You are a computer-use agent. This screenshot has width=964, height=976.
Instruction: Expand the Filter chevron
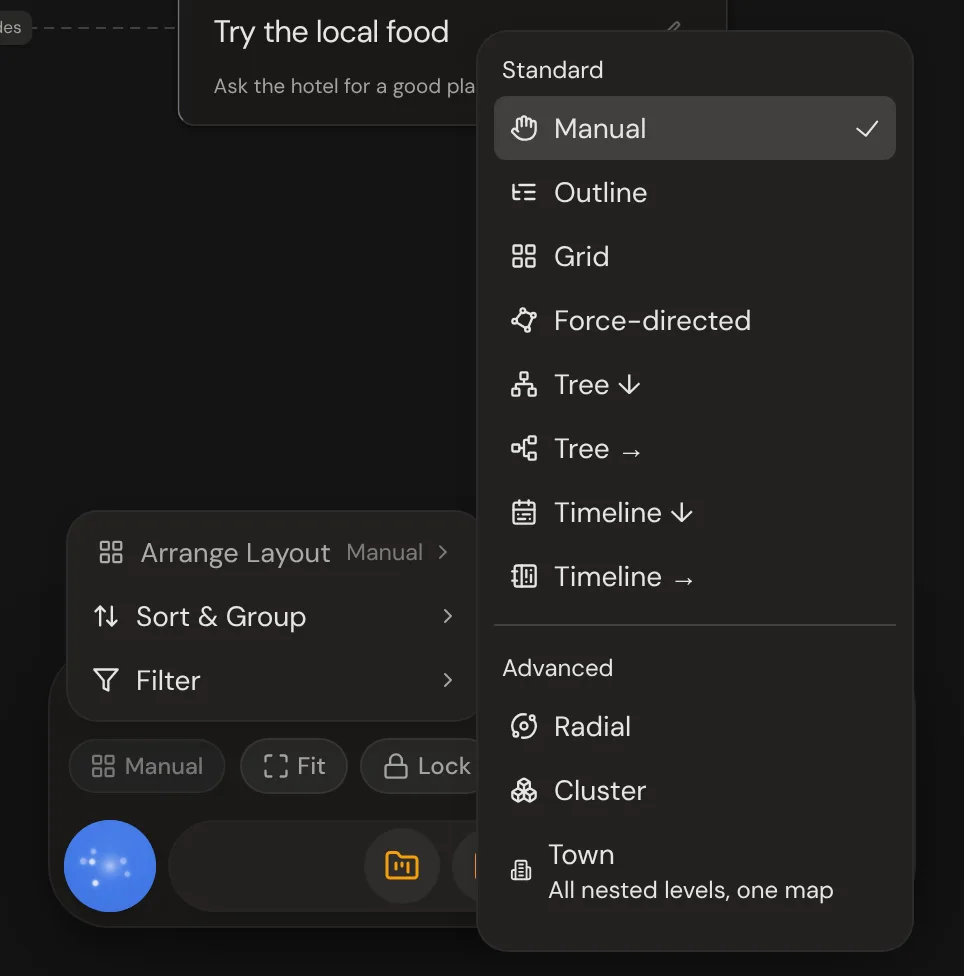pyautogui.click(x=447, y=680)
